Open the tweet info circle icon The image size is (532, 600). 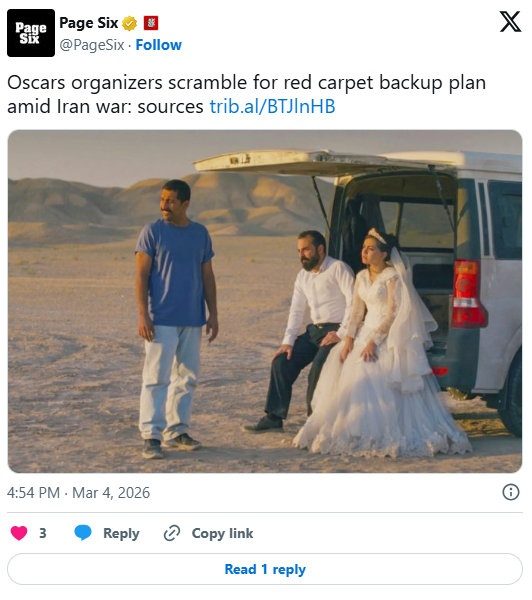[511, 492]
